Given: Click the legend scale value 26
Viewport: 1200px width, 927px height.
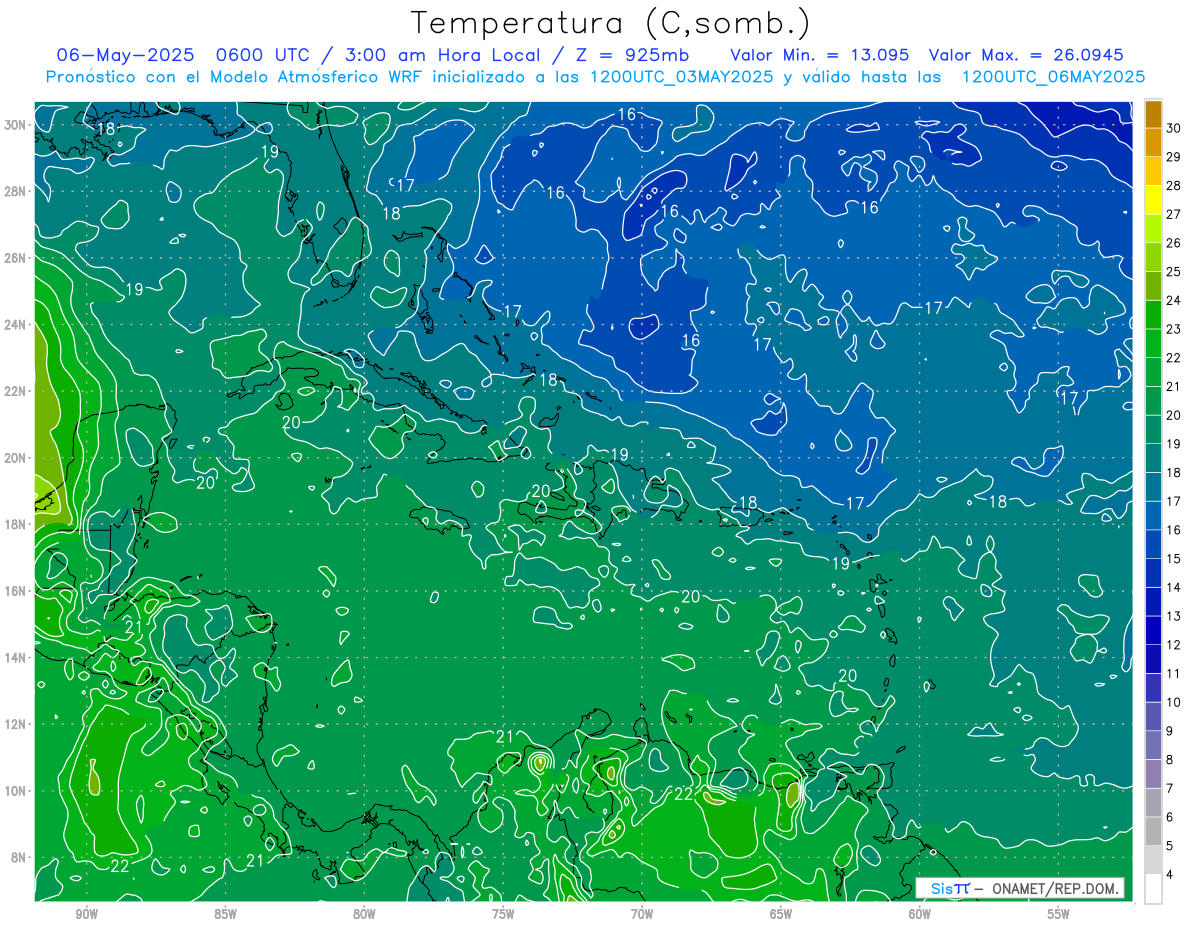Looking at the screenshot, I should point(1174,243).
